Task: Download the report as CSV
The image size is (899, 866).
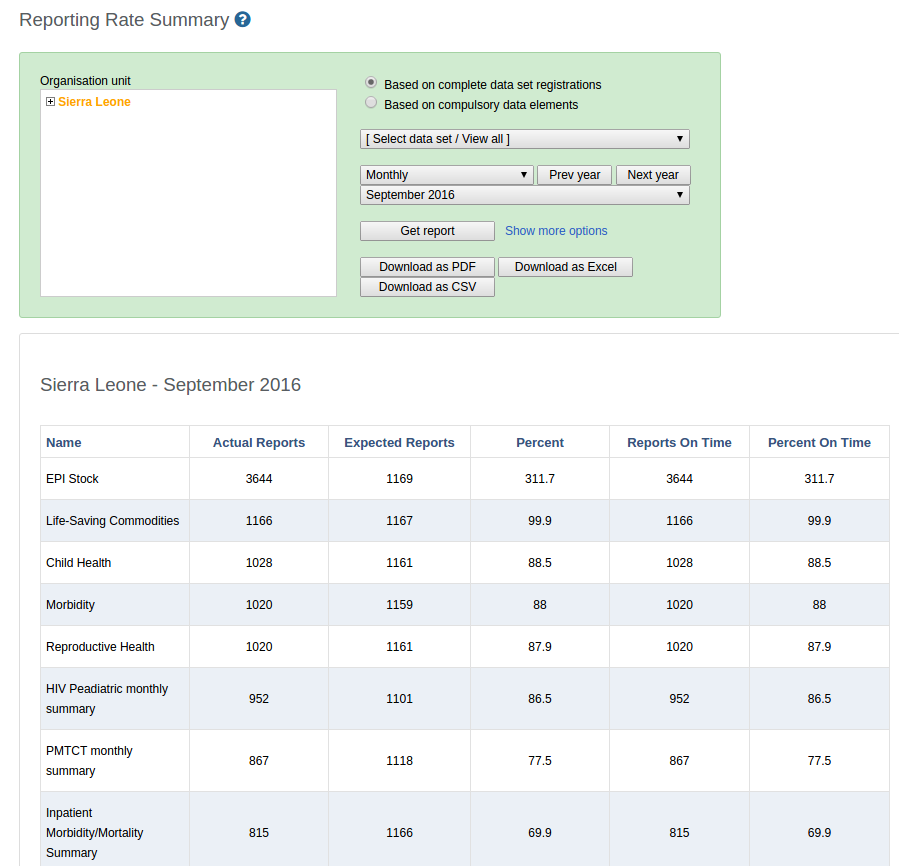Action: coord(427,287)
